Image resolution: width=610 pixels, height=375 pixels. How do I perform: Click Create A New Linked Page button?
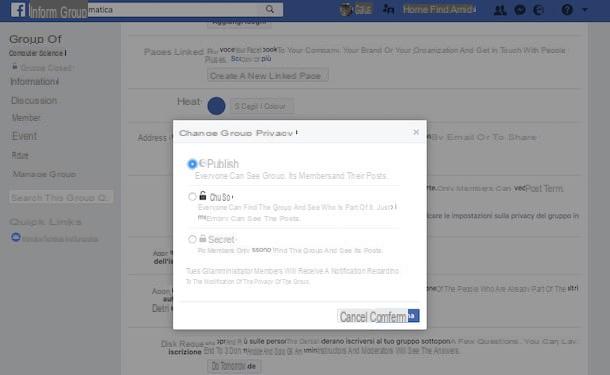[268, 76]
